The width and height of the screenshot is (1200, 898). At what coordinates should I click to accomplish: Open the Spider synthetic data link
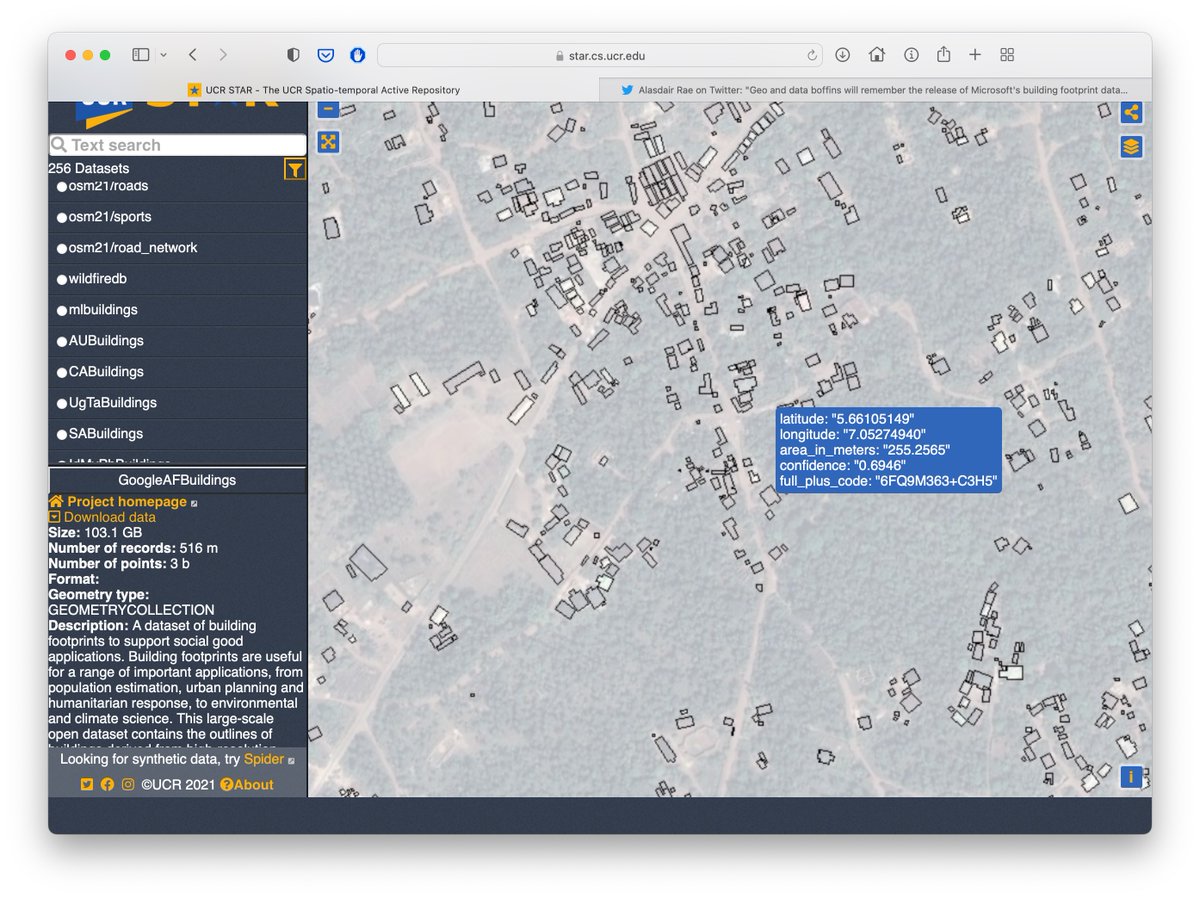pos(264,759)
